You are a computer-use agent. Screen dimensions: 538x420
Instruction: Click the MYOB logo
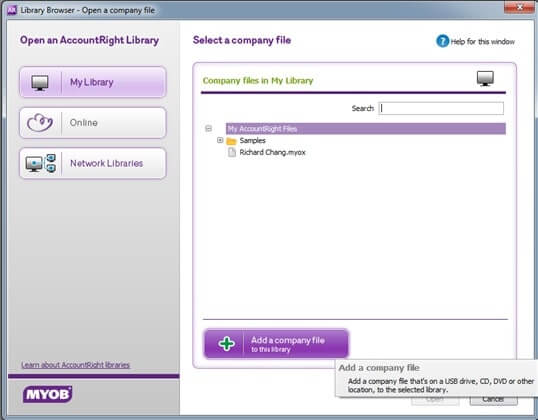point(47,394)
